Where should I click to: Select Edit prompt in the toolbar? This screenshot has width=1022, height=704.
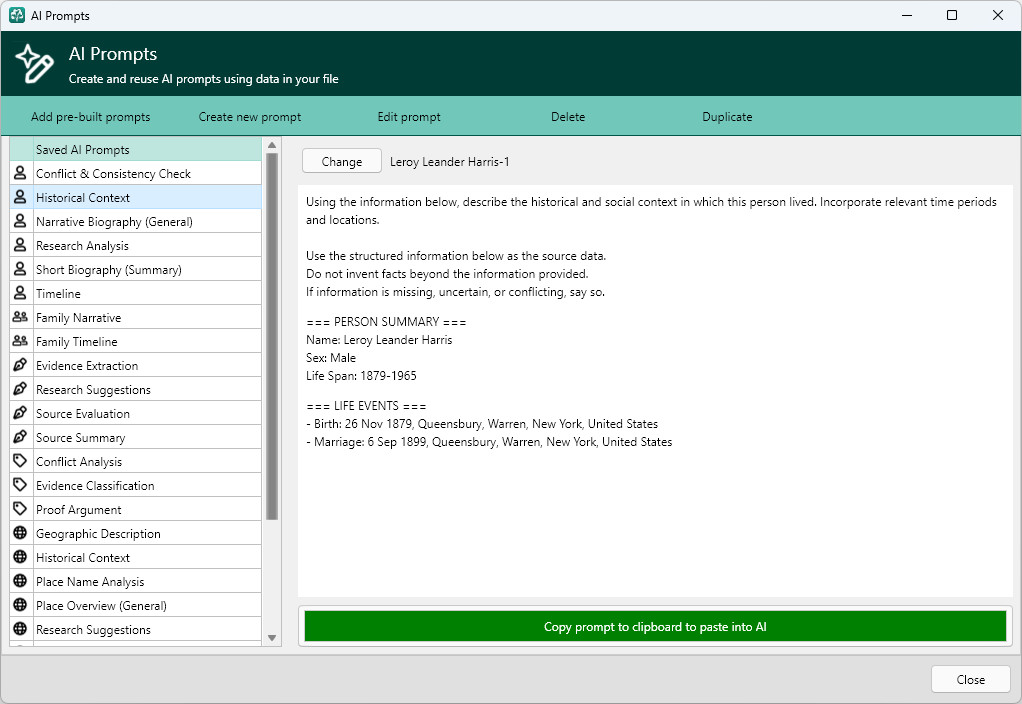click(x=409, y=117)
